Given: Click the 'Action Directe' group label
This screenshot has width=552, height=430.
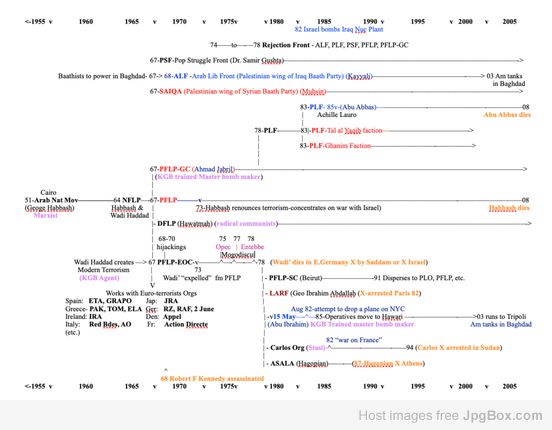Looking at the screenshot, I should pyautogui.click(x=186, y=324).
